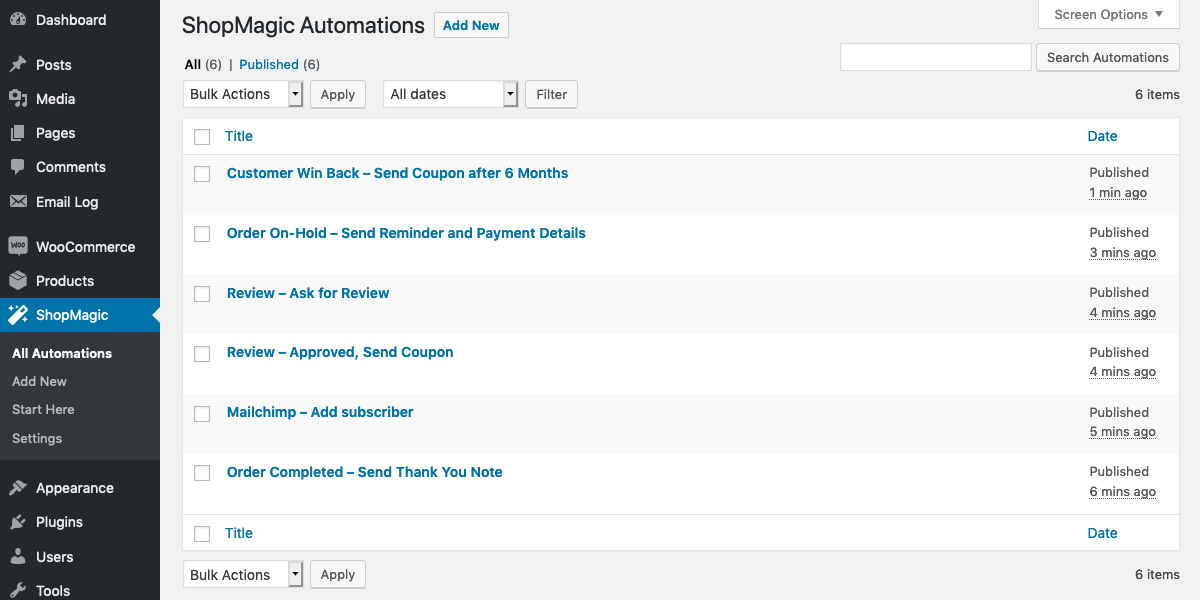Expand the All dates filter dropdown

pos(450,94)
